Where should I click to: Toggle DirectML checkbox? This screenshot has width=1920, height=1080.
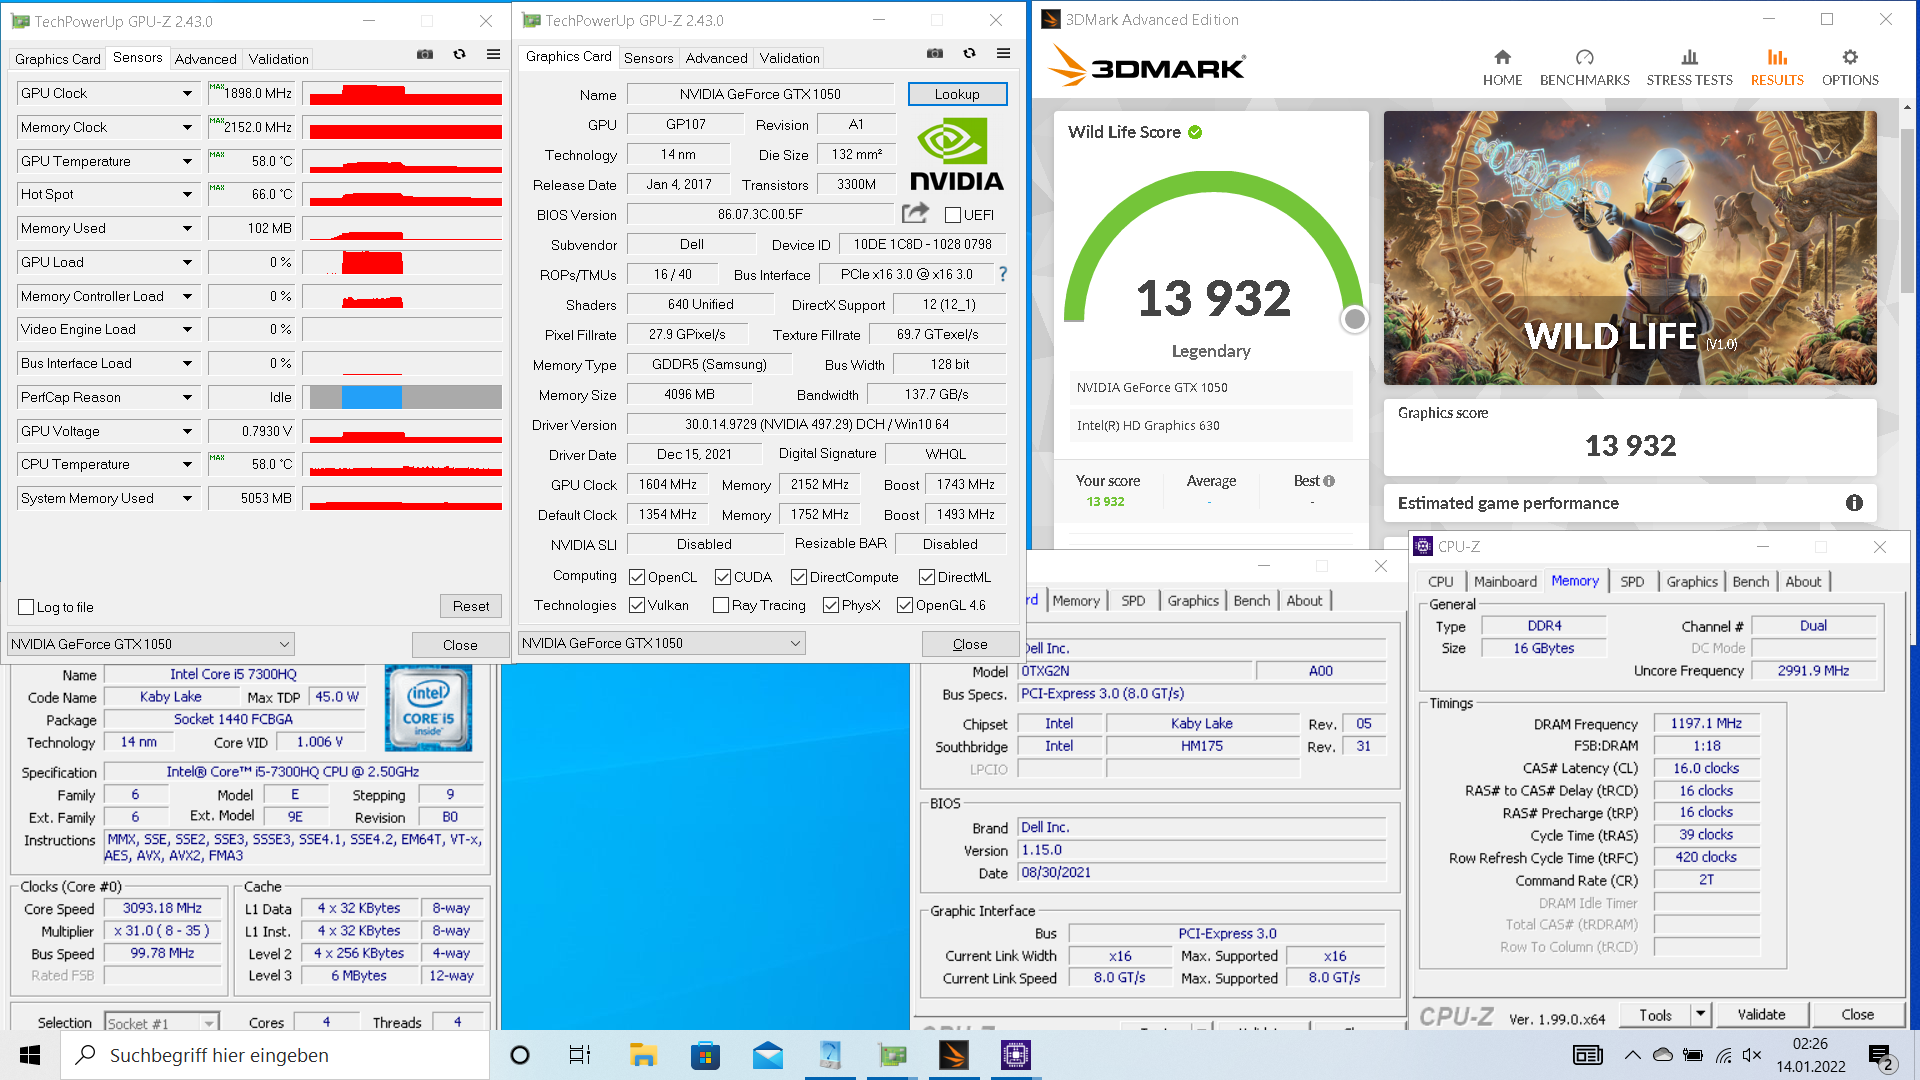pos(927,577)
